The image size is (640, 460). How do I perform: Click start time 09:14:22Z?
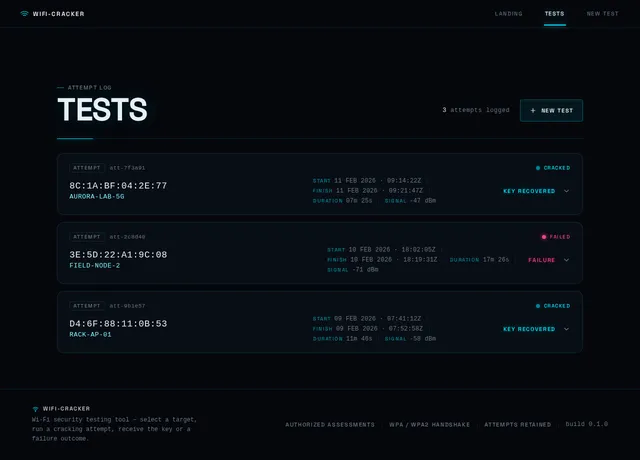404,180
